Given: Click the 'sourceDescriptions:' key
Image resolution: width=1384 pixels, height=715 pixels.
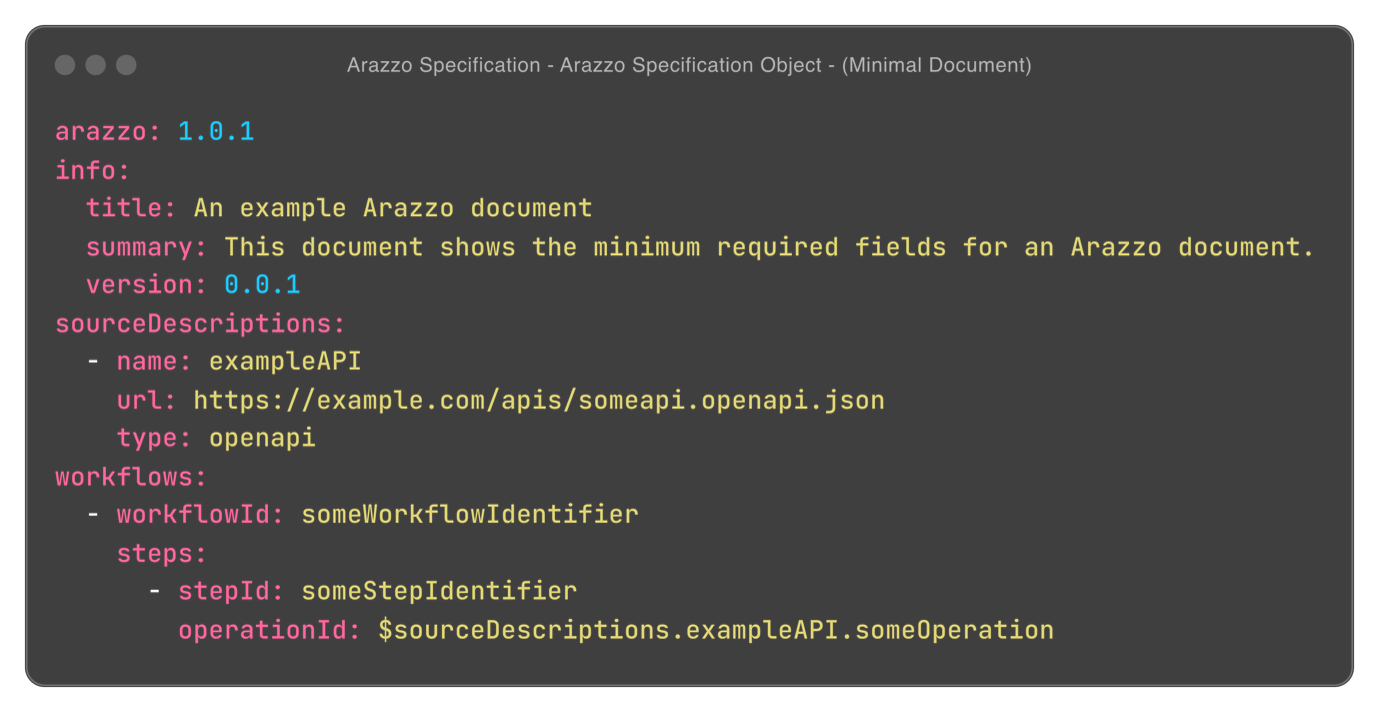Looking at the screenshot, I should click(201, 324).
